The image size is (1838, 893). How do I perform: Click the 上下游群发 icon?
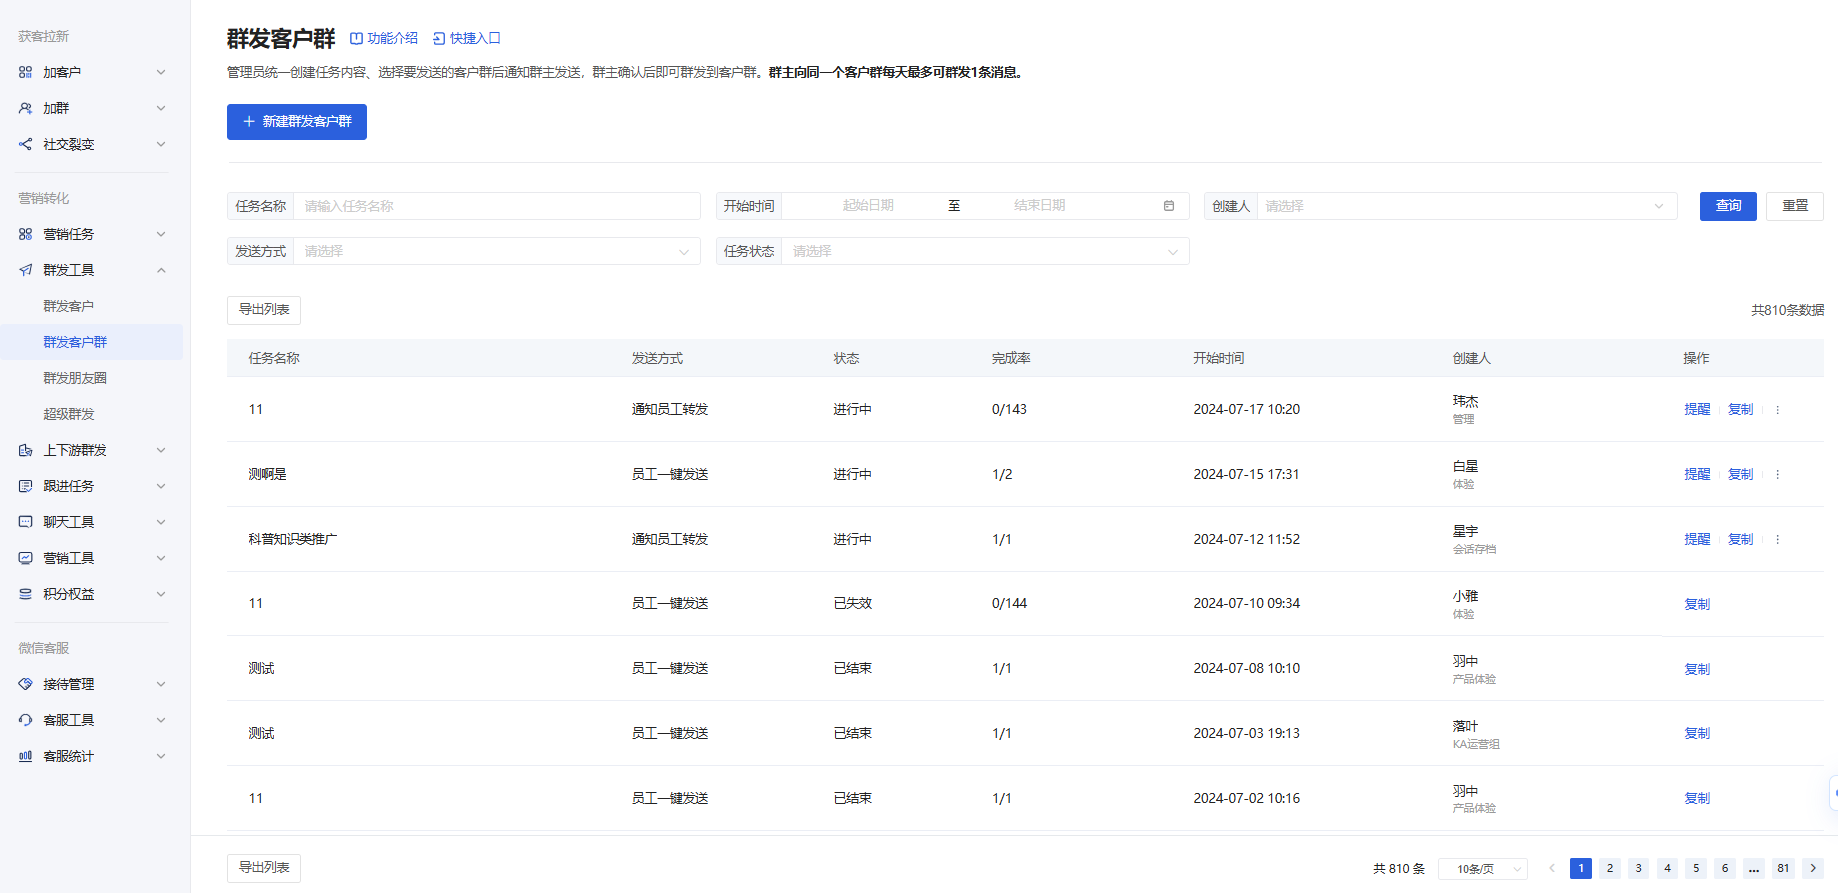pyautogui.click(x=26, y=450)
